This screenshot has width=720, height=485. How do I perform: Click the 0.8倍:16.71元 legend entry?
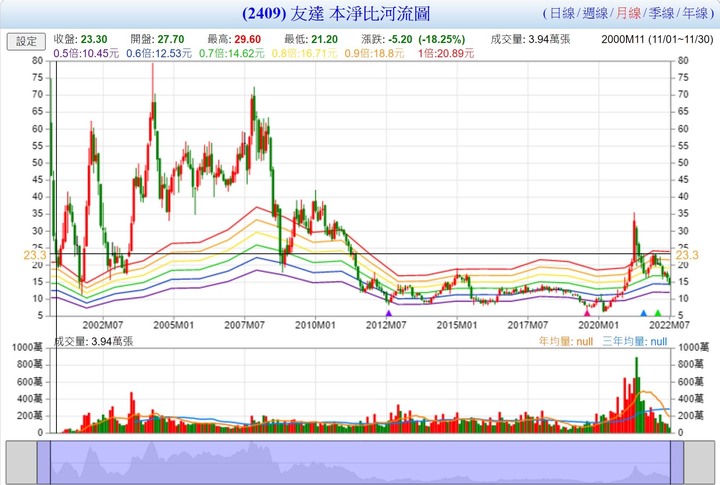pyautogui.click(x=304, y=54)
